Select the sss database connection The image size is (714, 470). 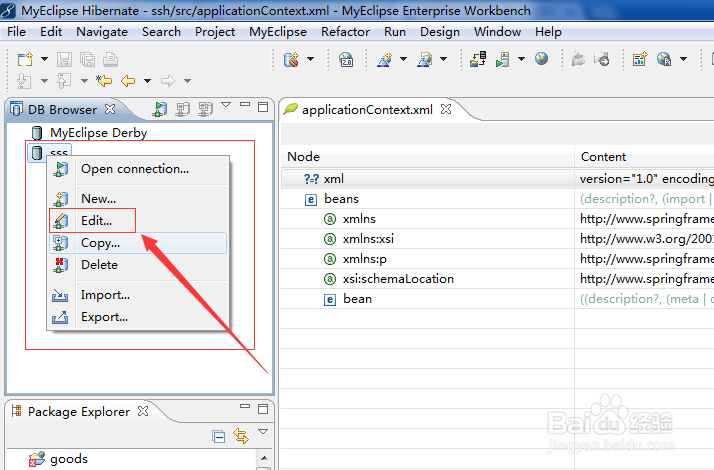pyautogui.click(x=50, y=151)
